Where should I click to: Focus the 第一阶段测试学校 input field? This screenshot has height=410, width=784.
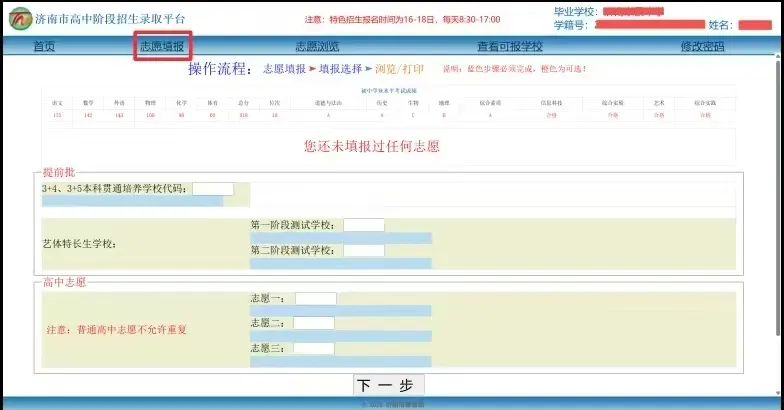(x=364, y=225)
